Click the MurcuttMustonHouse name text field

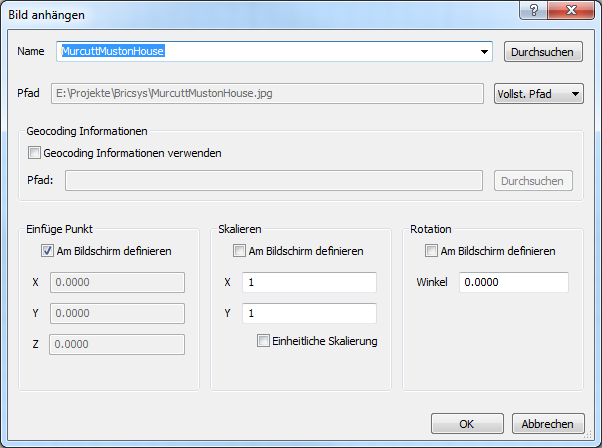[260, 51]
